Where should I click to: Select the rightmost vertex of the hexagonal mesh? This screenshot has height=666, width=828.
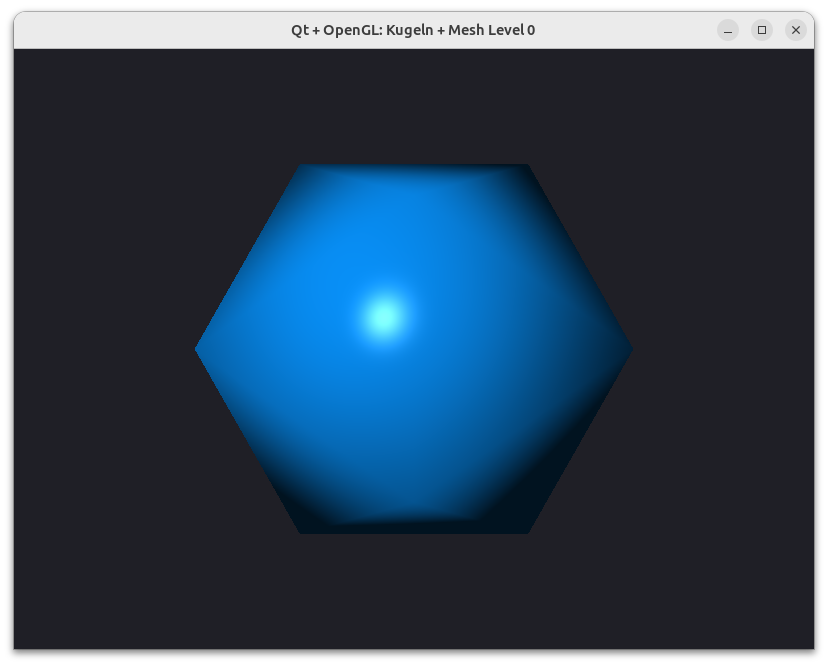[632, 349]
